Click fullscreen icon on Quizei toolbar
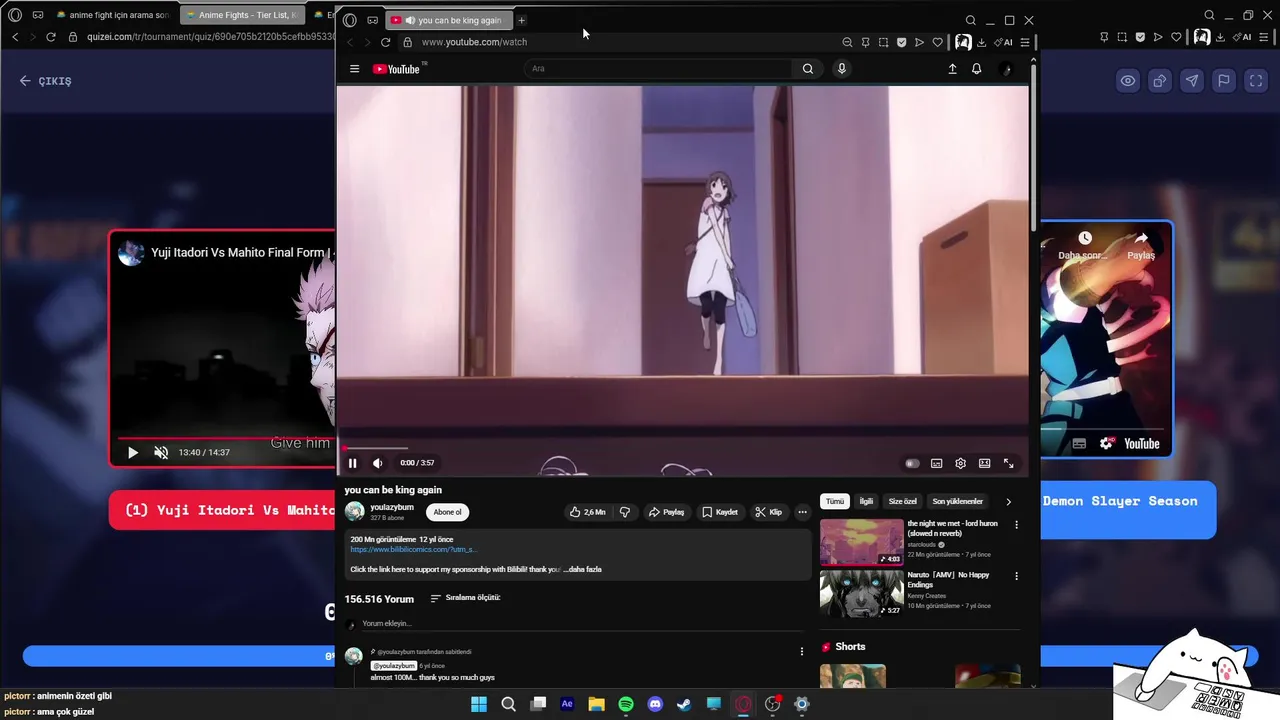 (1256, 81)
